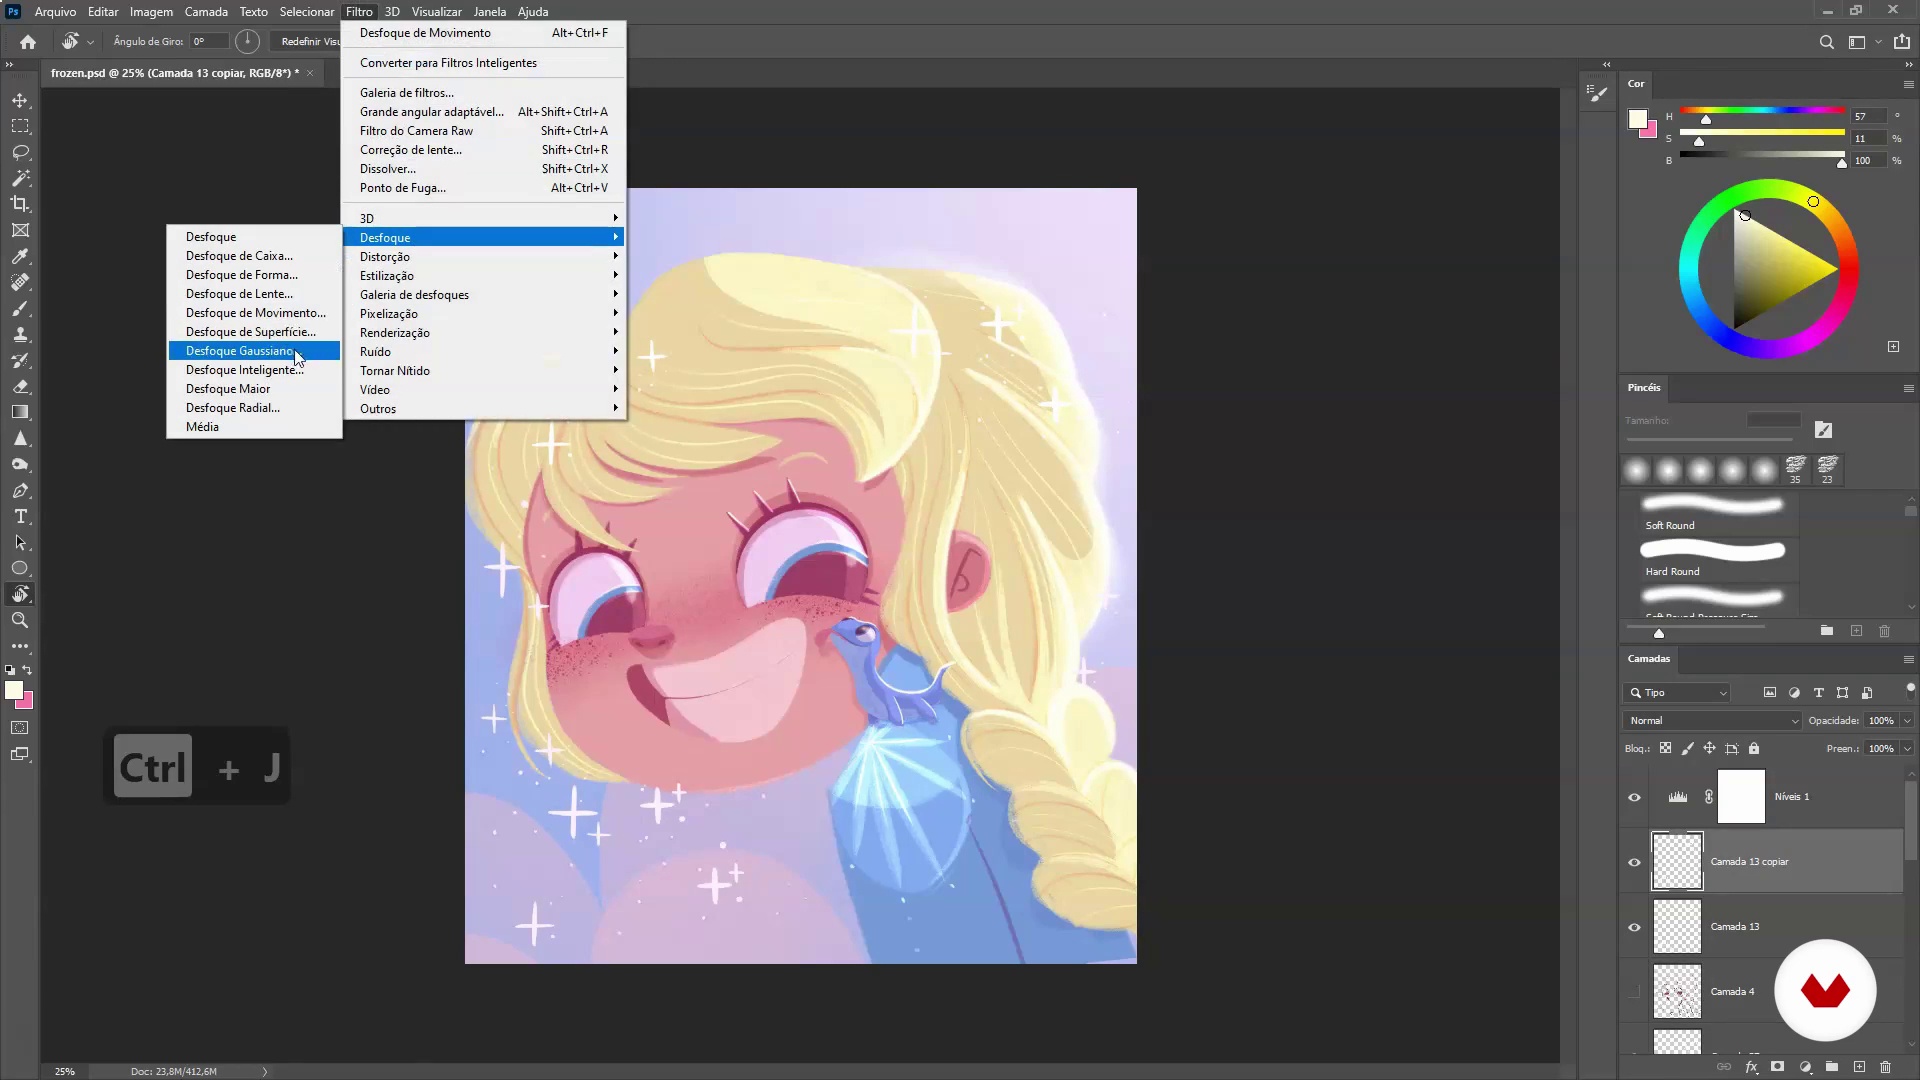Viewport: 1920px width, 1080px height.
Task: Select the Eyedropper tool
Action: point(20,257)
